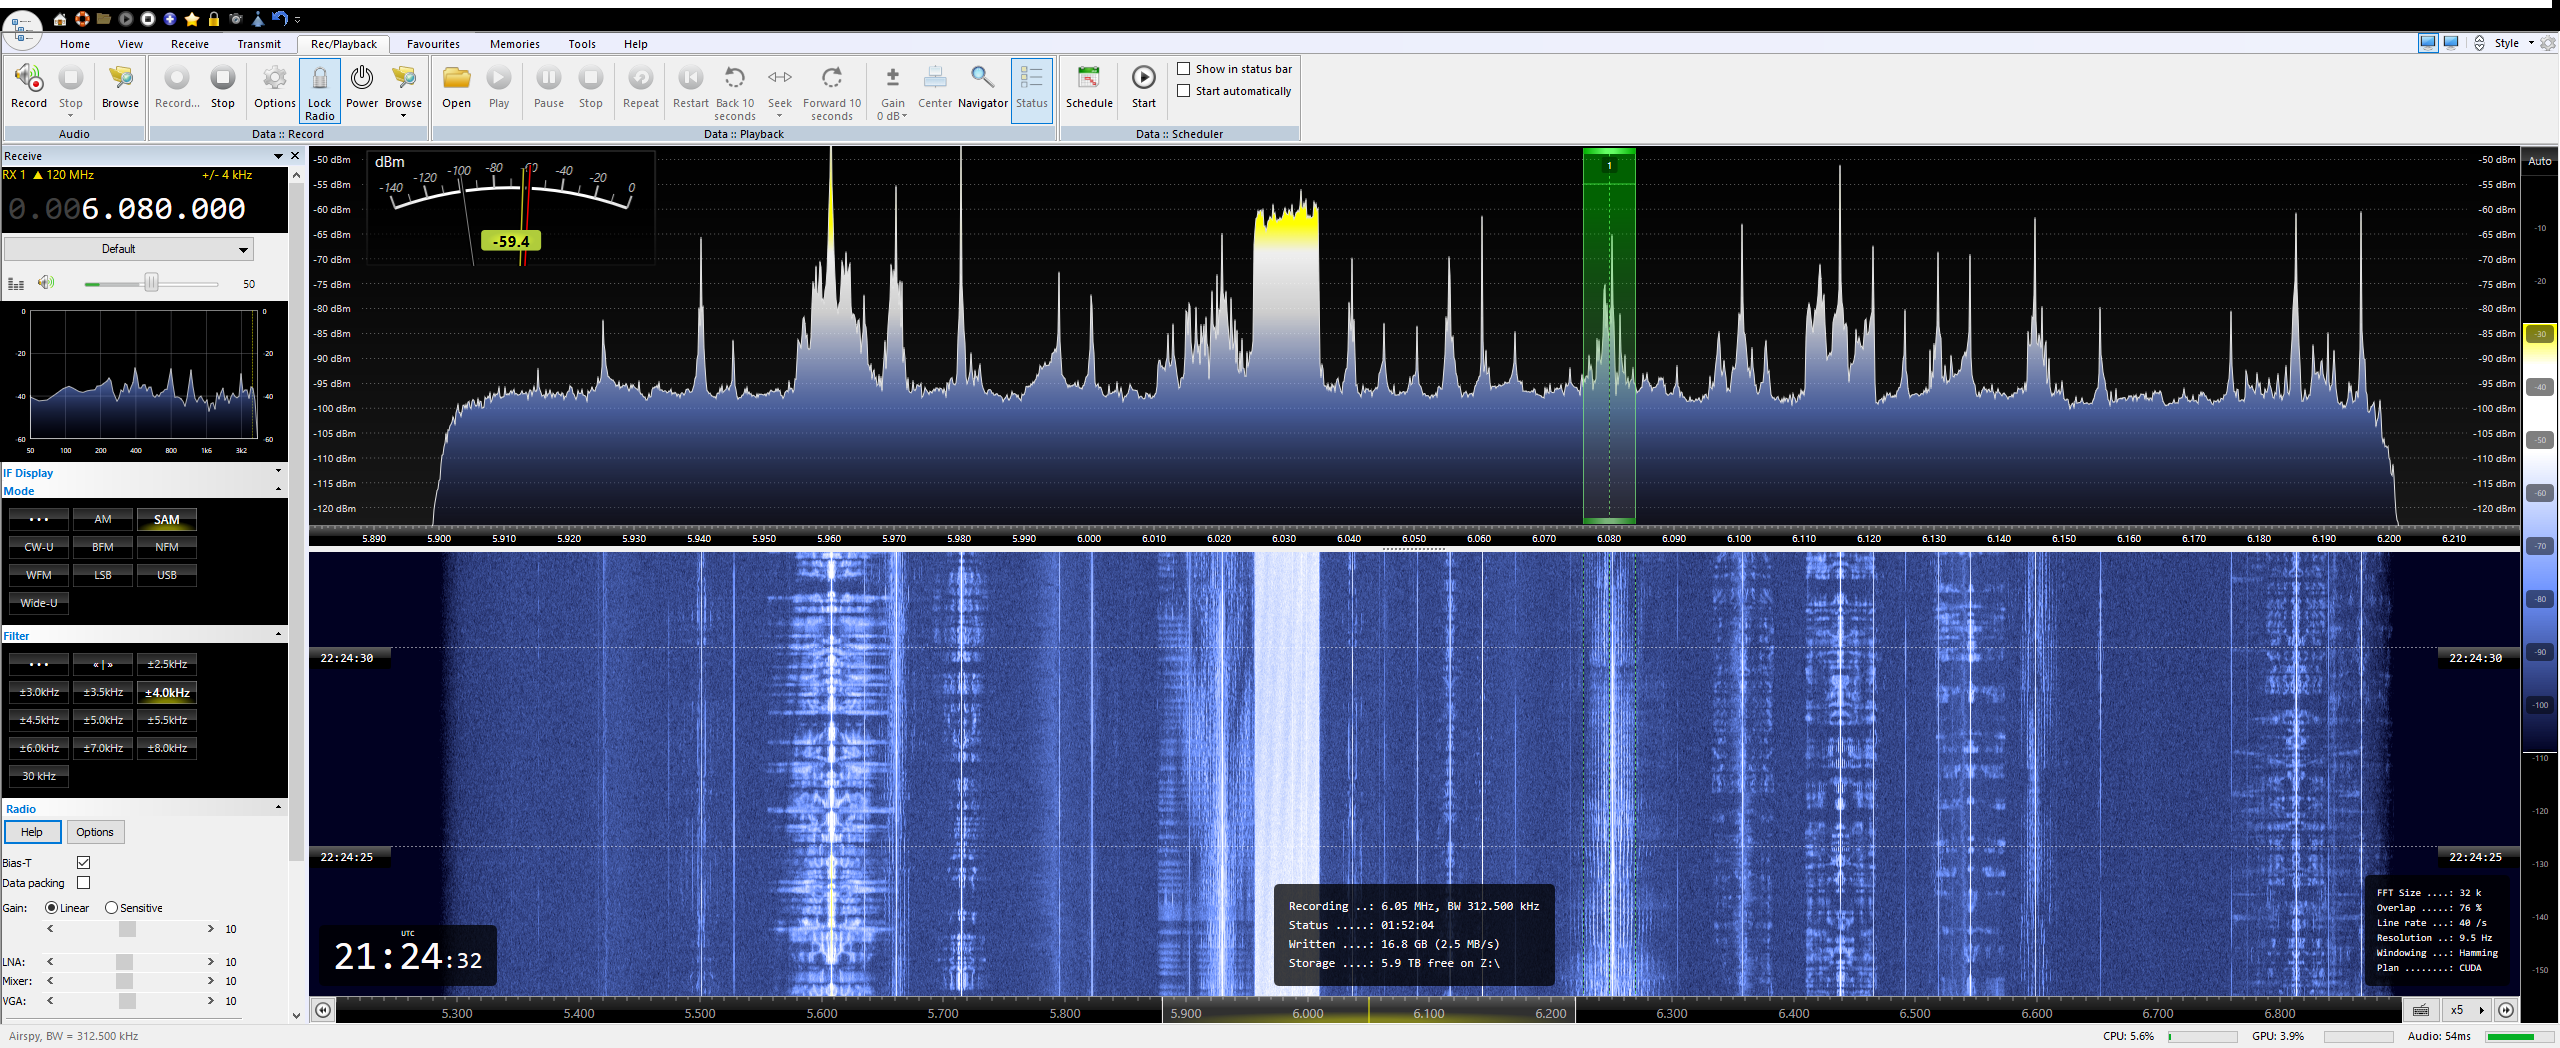Click the Scheduler Start button

coord(1144,86)
